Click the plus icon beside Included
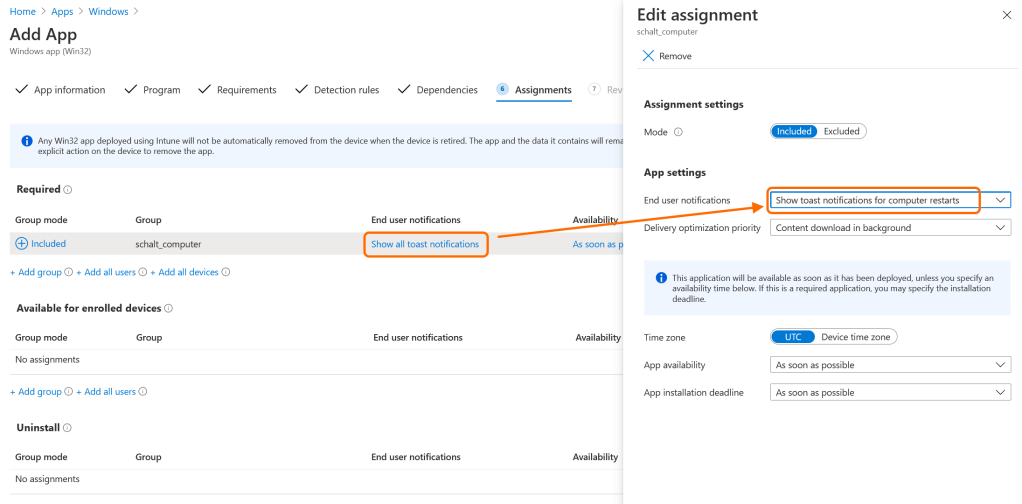This screenshot has width=1022, height=504. pos(22,243)
